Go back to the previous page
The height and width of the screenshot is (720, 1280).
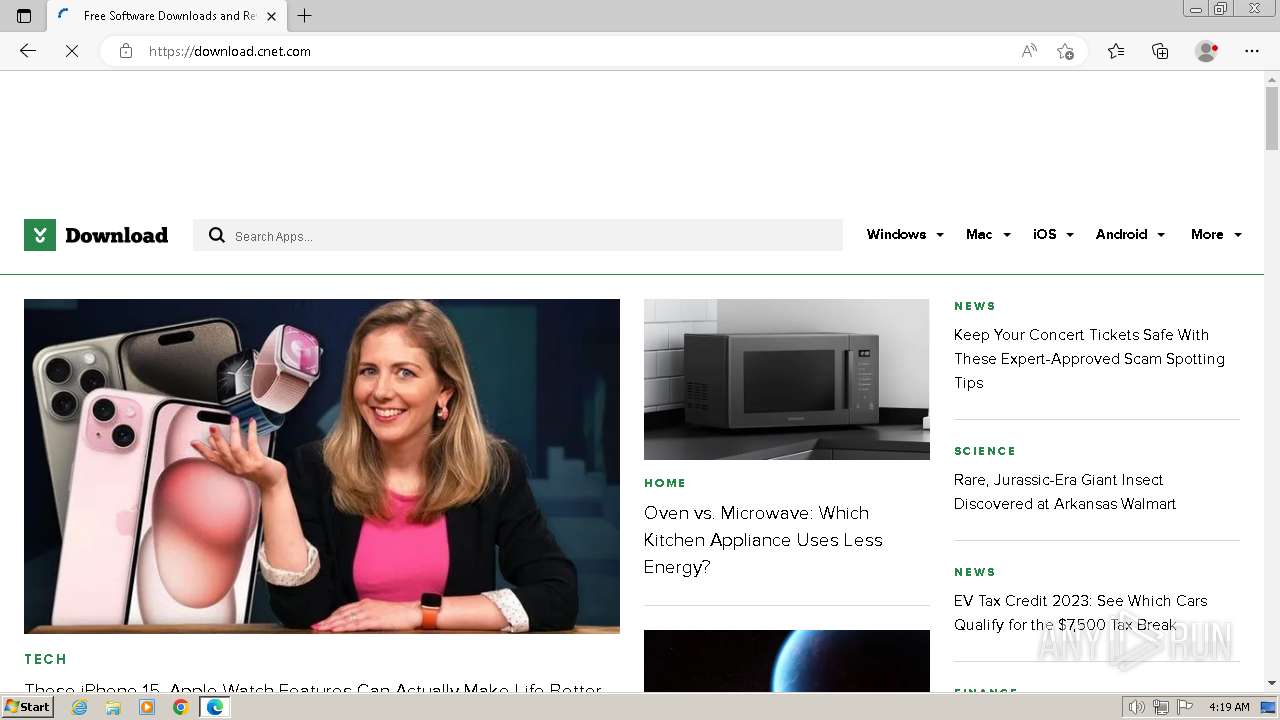(x=28, y=51)
